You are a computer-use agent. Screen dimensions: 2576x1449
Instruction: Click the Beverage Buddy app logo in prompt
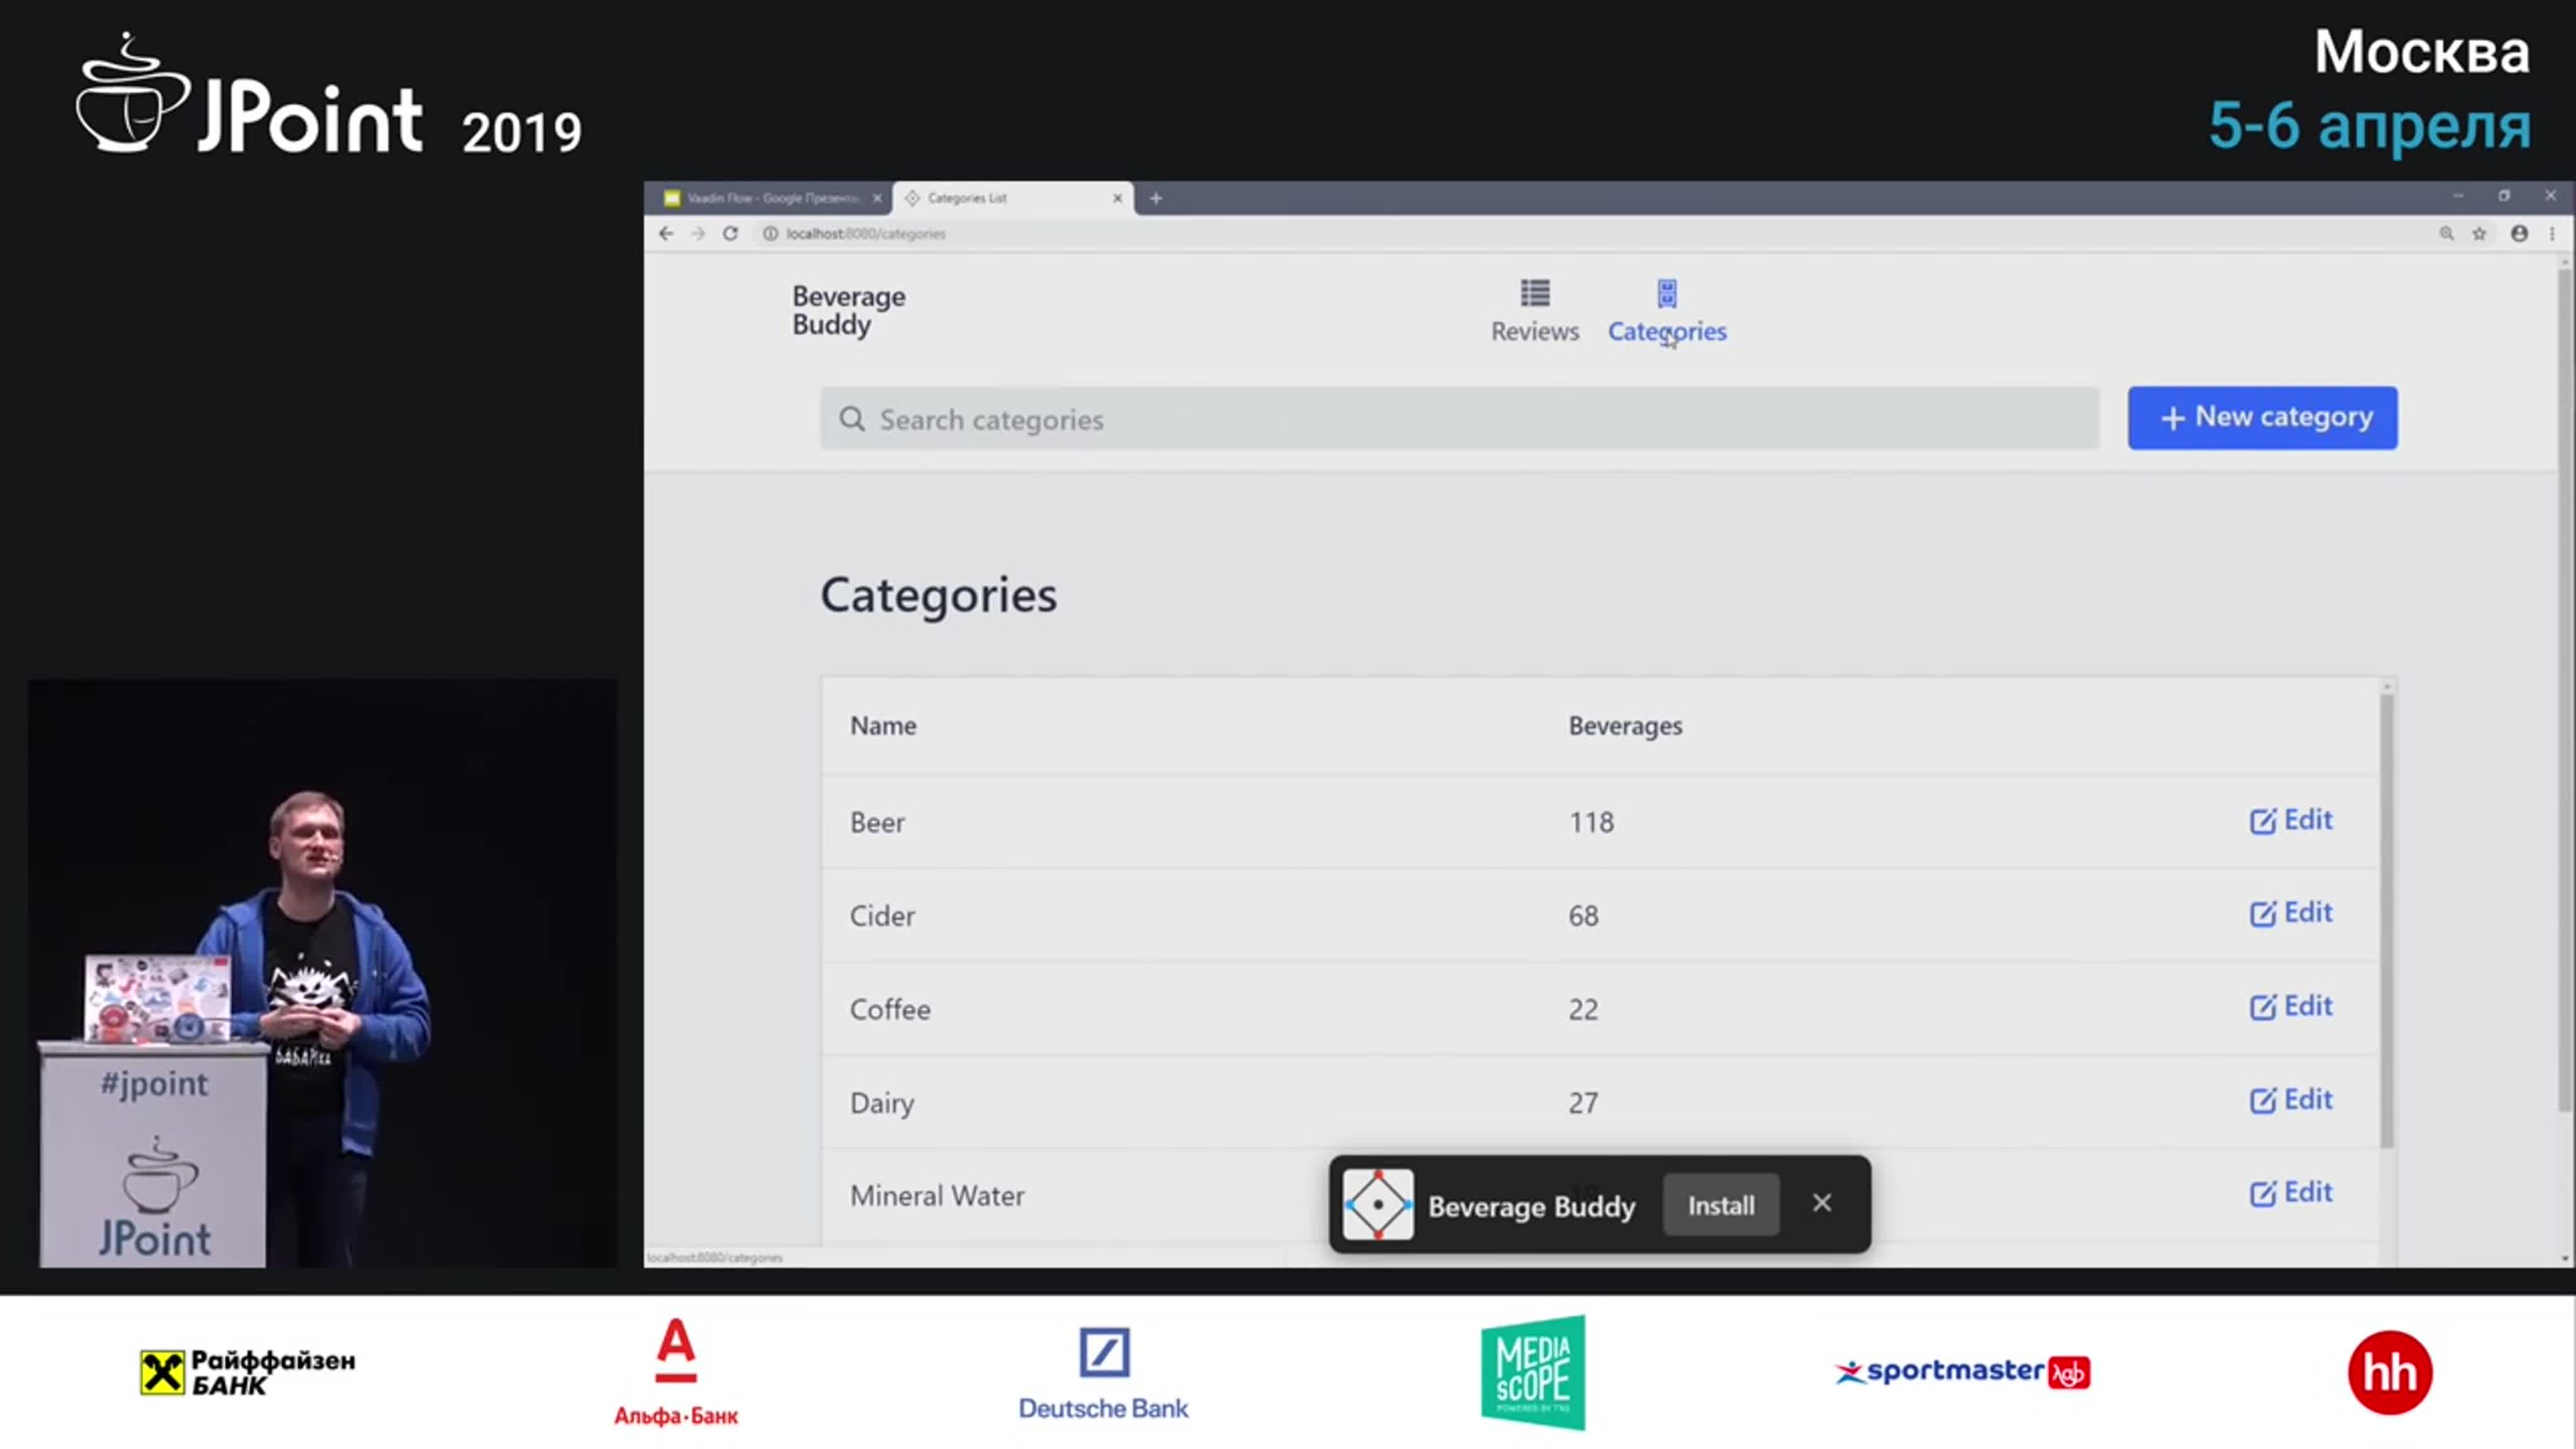coord(1378,1205)
